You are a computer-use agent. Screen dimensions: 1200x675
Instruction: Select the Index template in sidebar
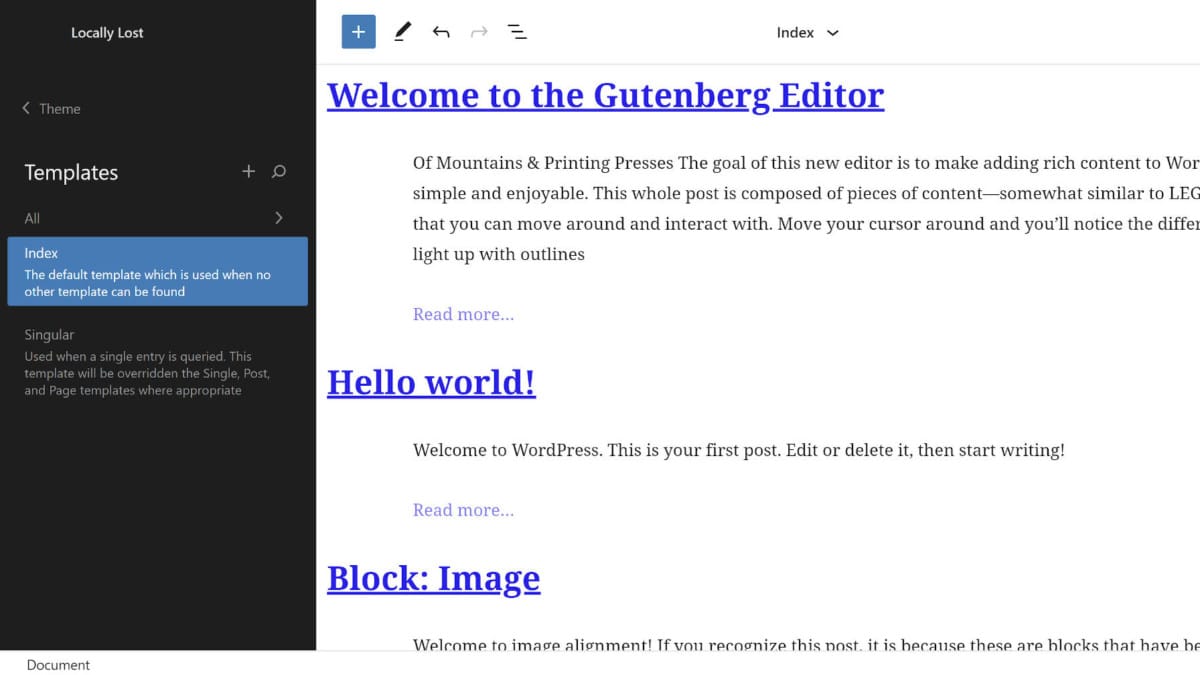click(x=157, y=271)
